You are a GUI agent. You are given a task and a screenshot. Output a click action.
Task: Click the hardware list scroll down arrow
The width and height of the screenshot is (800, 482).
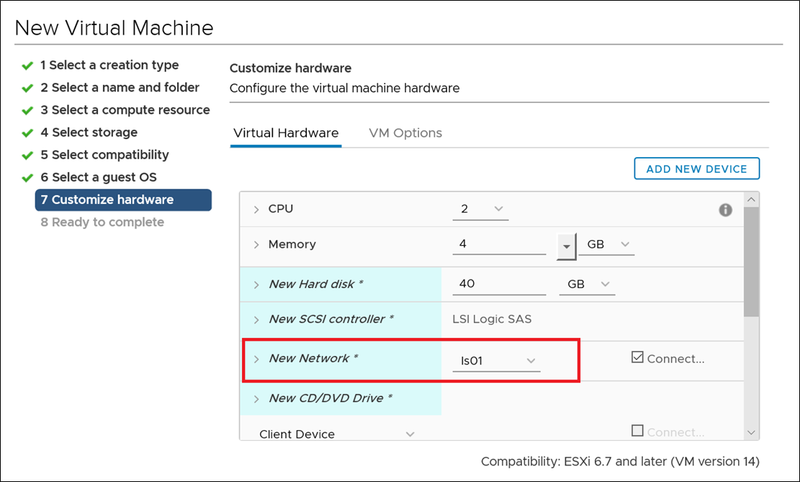click(752, 432)
